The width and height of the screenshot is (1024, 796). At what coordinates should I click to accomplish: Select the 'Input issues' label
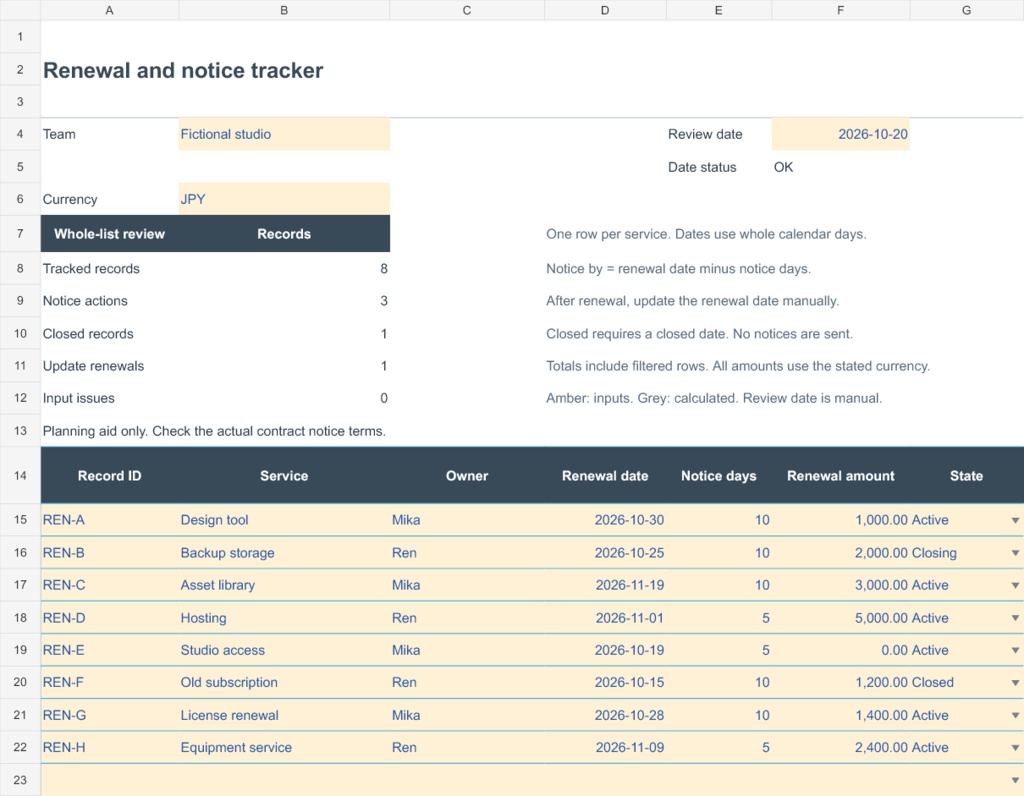click(109, 398)
